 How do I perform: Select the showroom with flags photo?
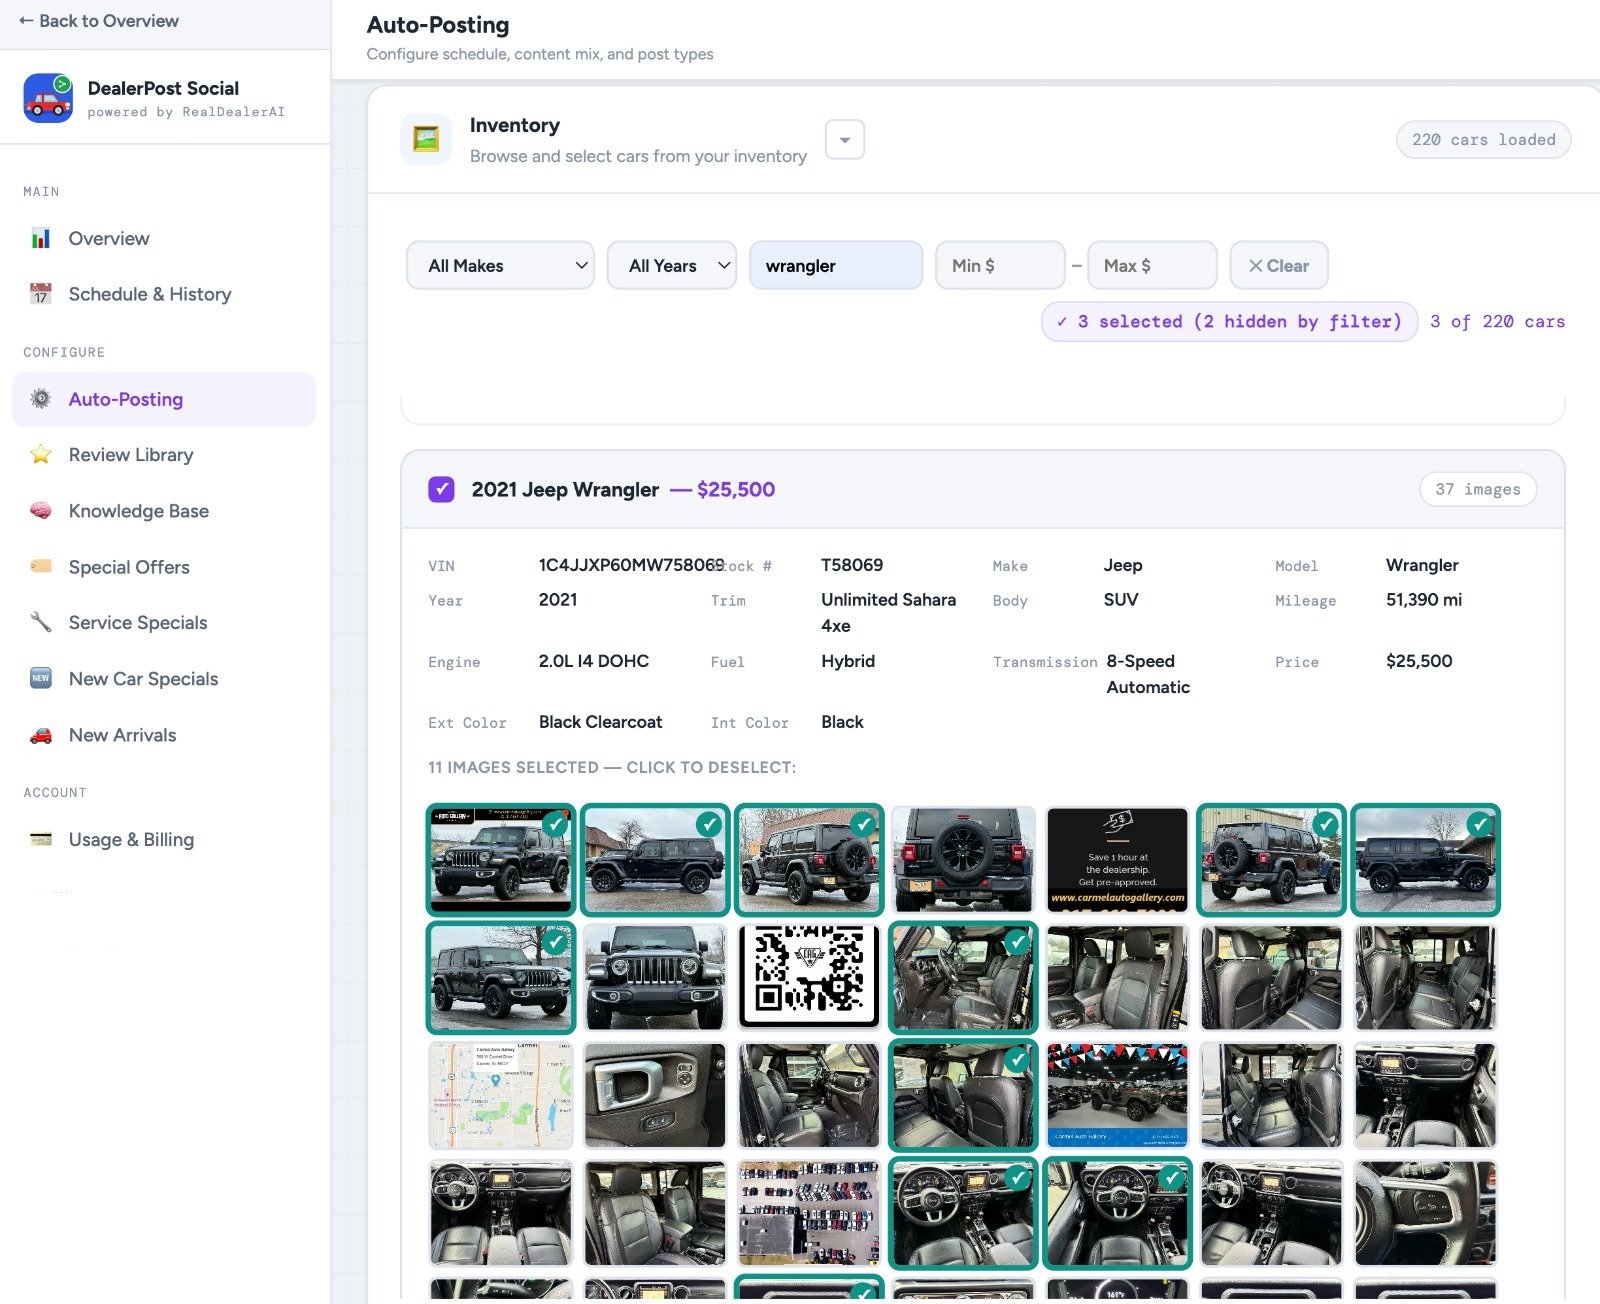(1117, 1095)
